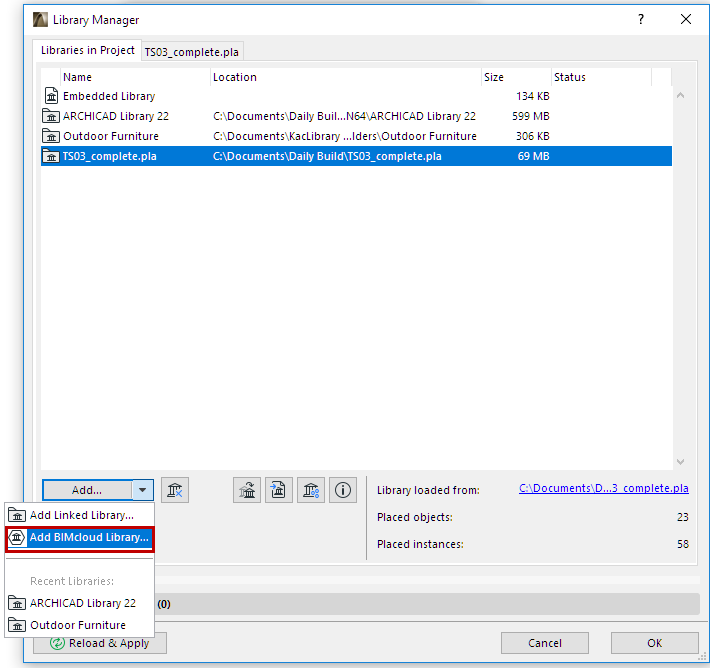
Task: Click the 134 KB size value
Action: pos(532,96)
